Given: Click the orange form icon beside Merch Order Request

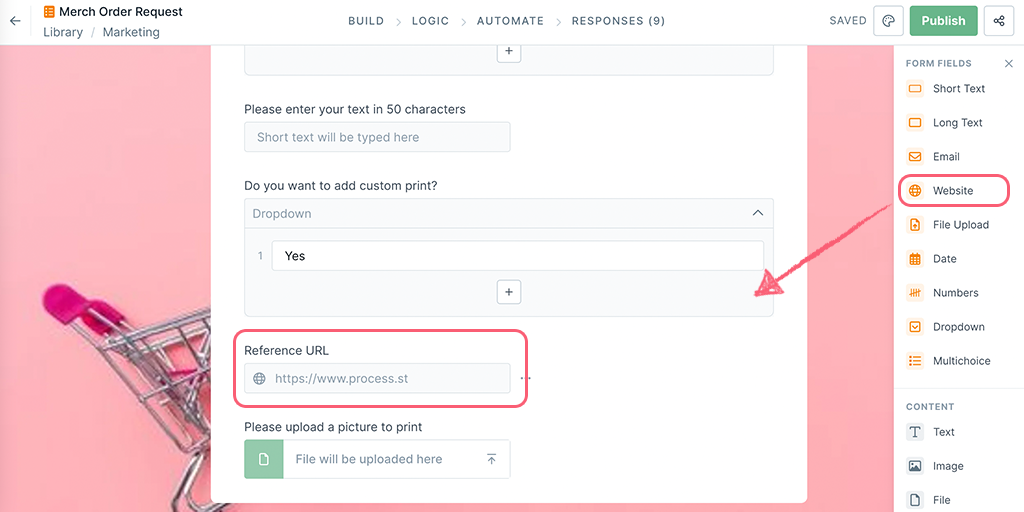Looking at the screenshot, I should (x=49, y=12).
